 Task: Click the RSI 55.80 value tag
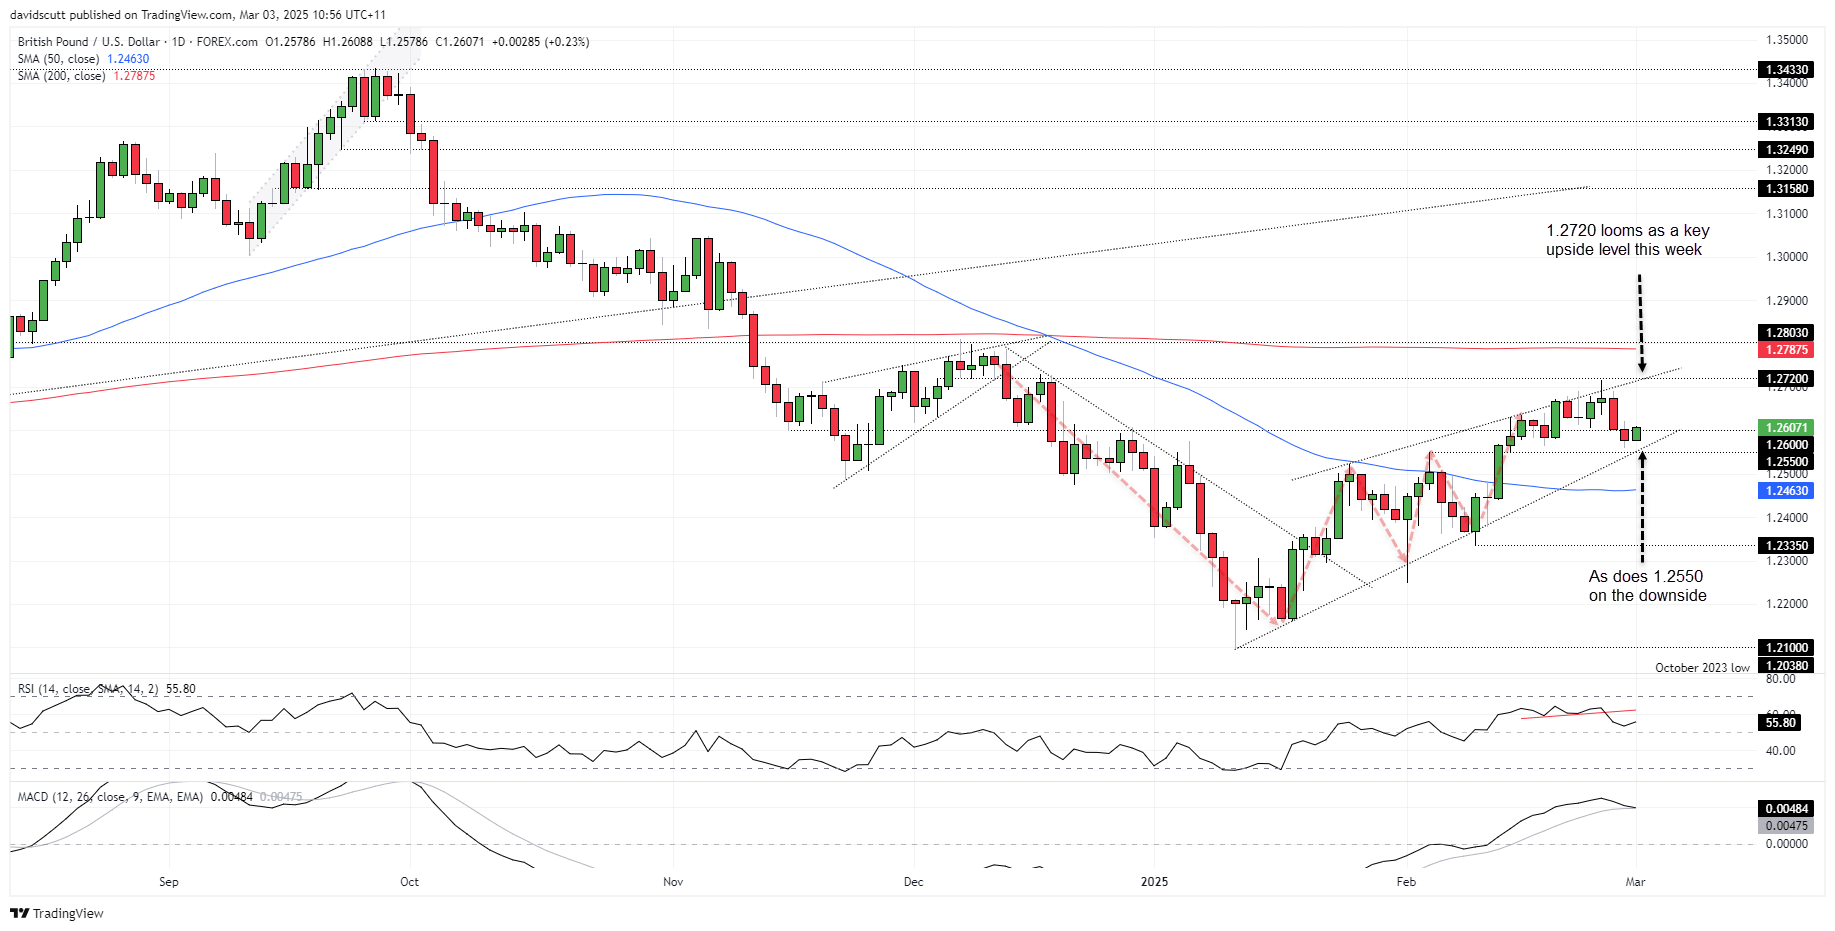1781,722
